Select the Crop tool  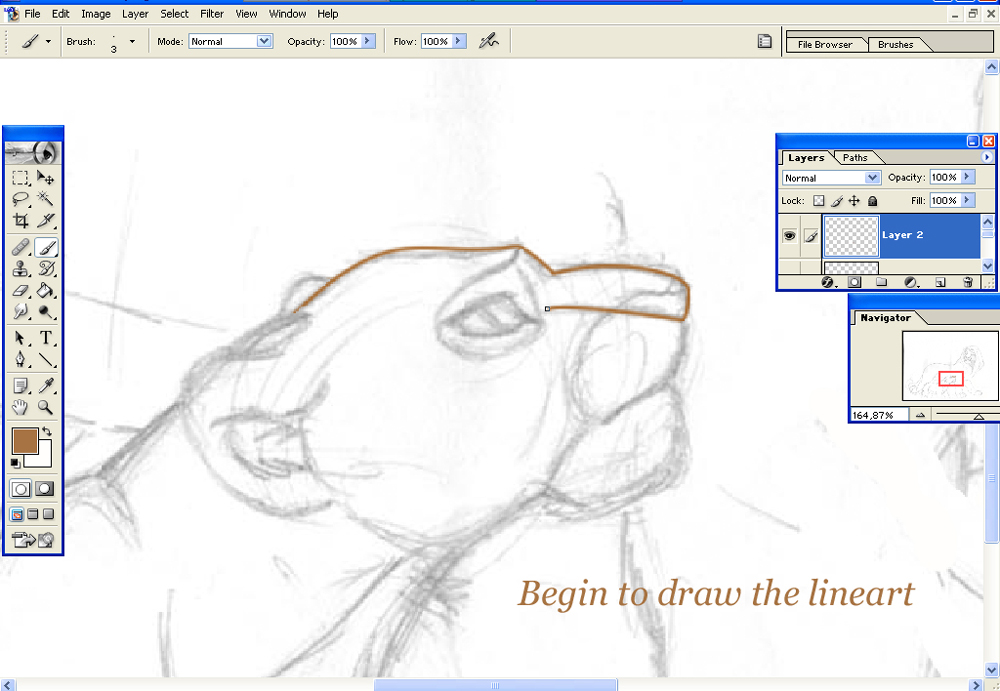[x=21, y=221]
